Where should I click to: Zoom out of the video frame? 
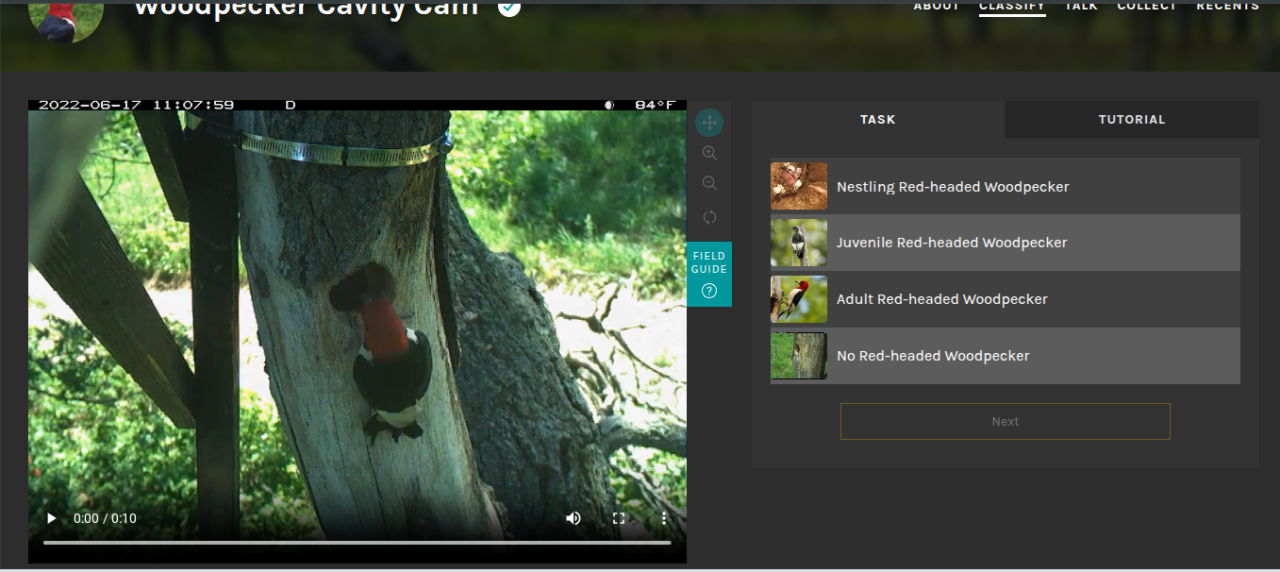709,183
